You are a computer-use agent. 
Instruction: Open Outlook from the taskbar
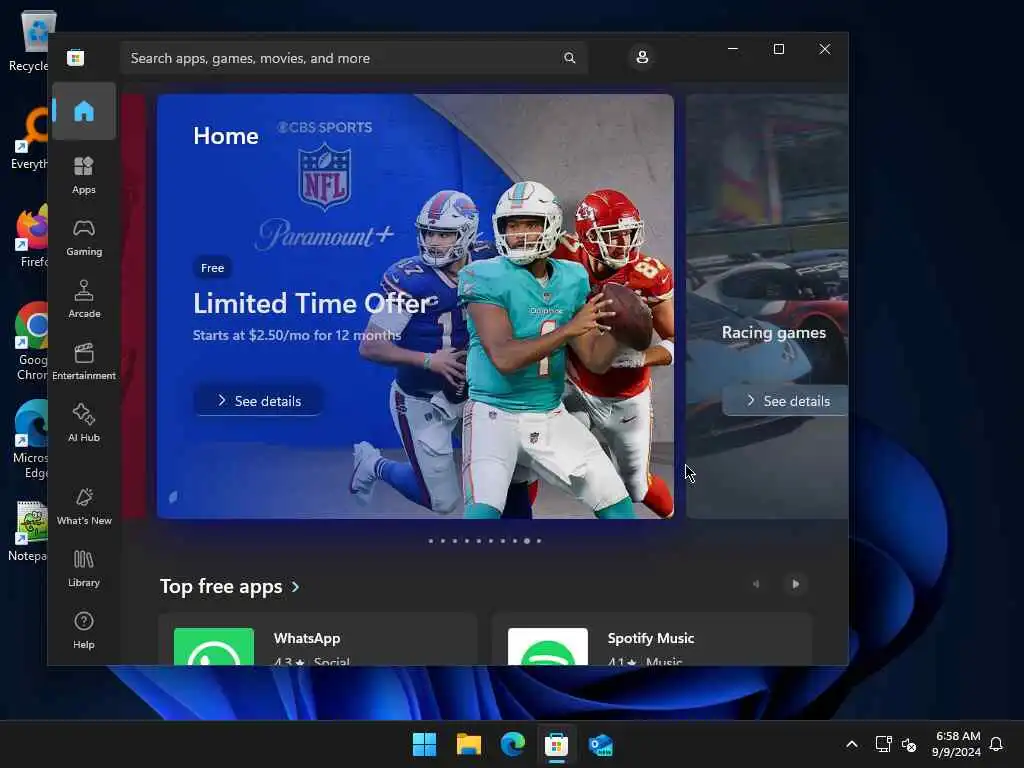click(601, 744)
